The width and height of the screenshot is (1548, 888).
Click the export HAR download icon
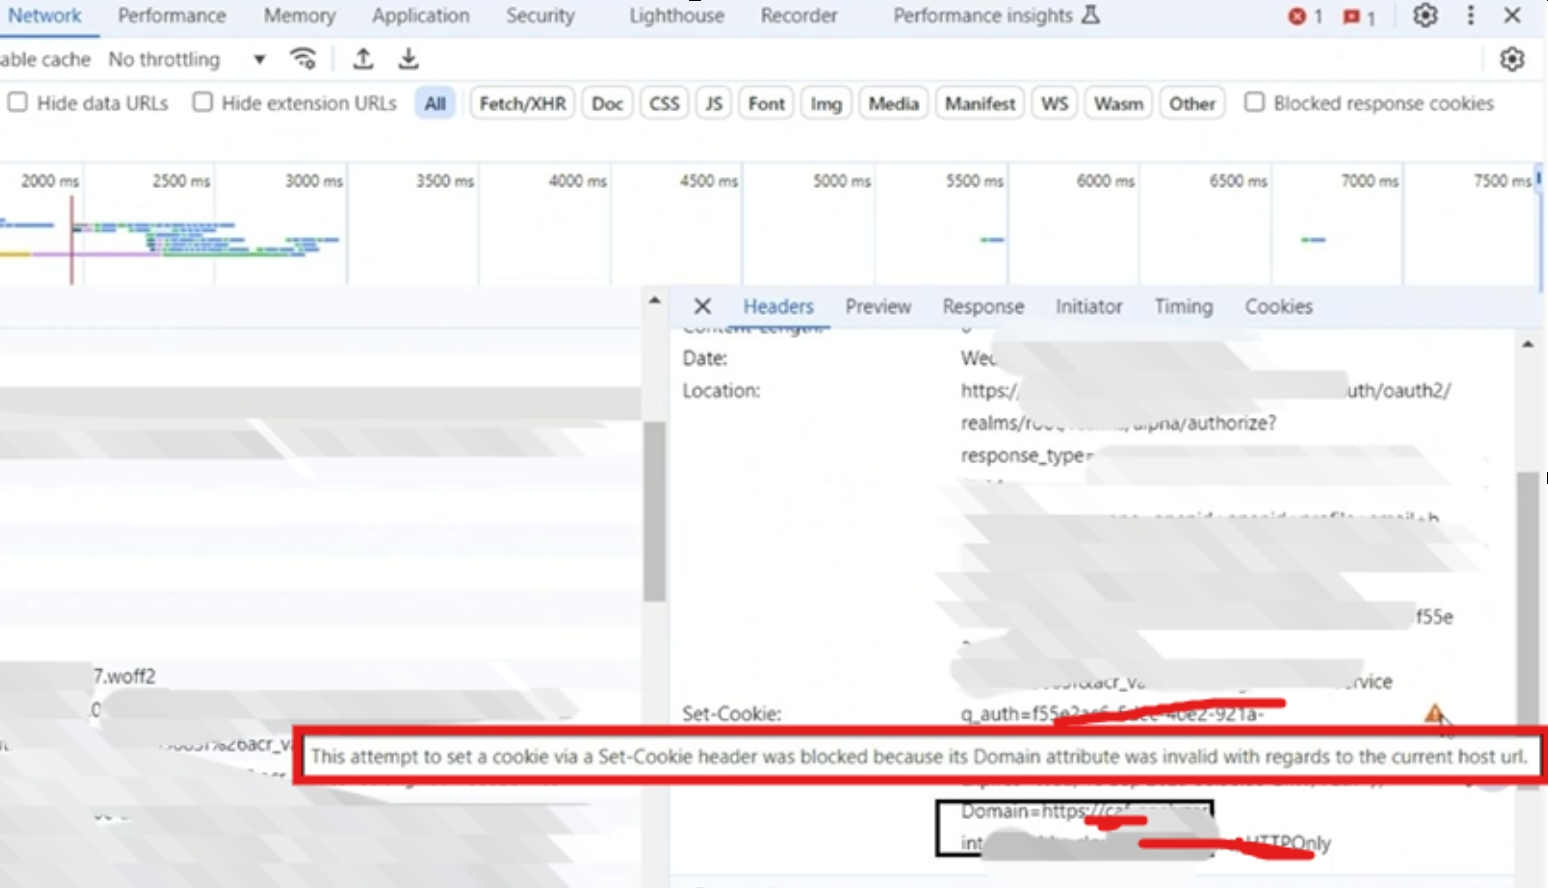pos(408,59)
